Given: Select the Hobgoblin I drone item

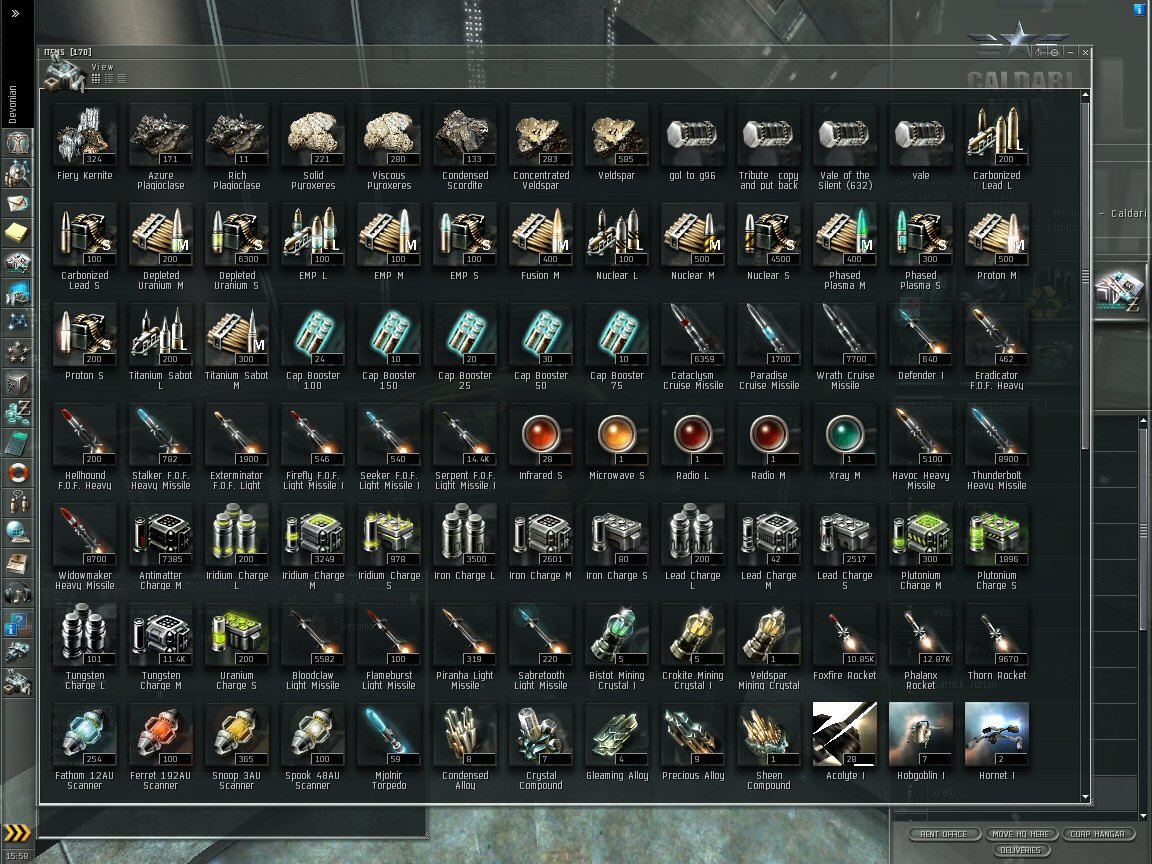Looking at the screenshot, I should pos(921,742).
